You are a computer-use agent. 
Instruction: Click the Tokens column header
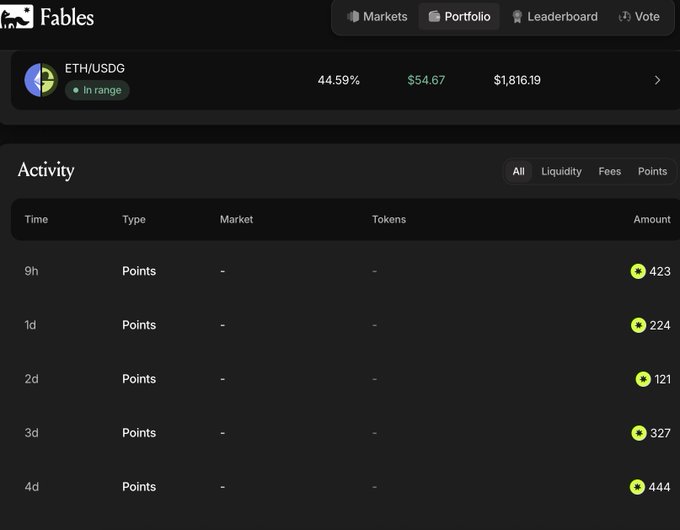(x=389, y=219)
